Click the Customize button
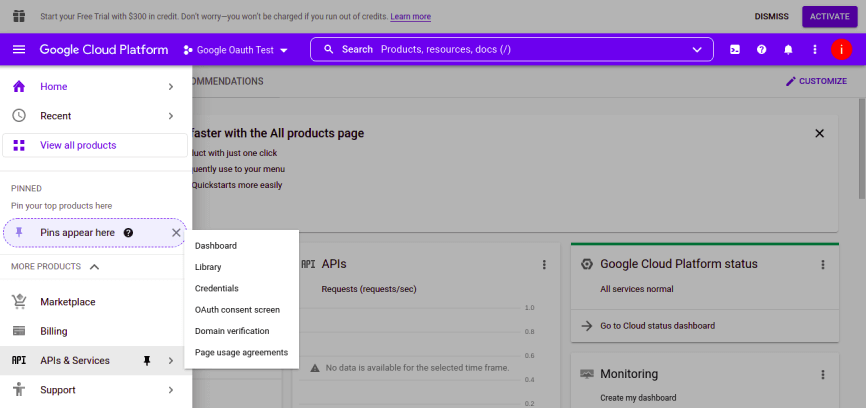The height and width of the screenshot is (408, 866). click(816, 81)
